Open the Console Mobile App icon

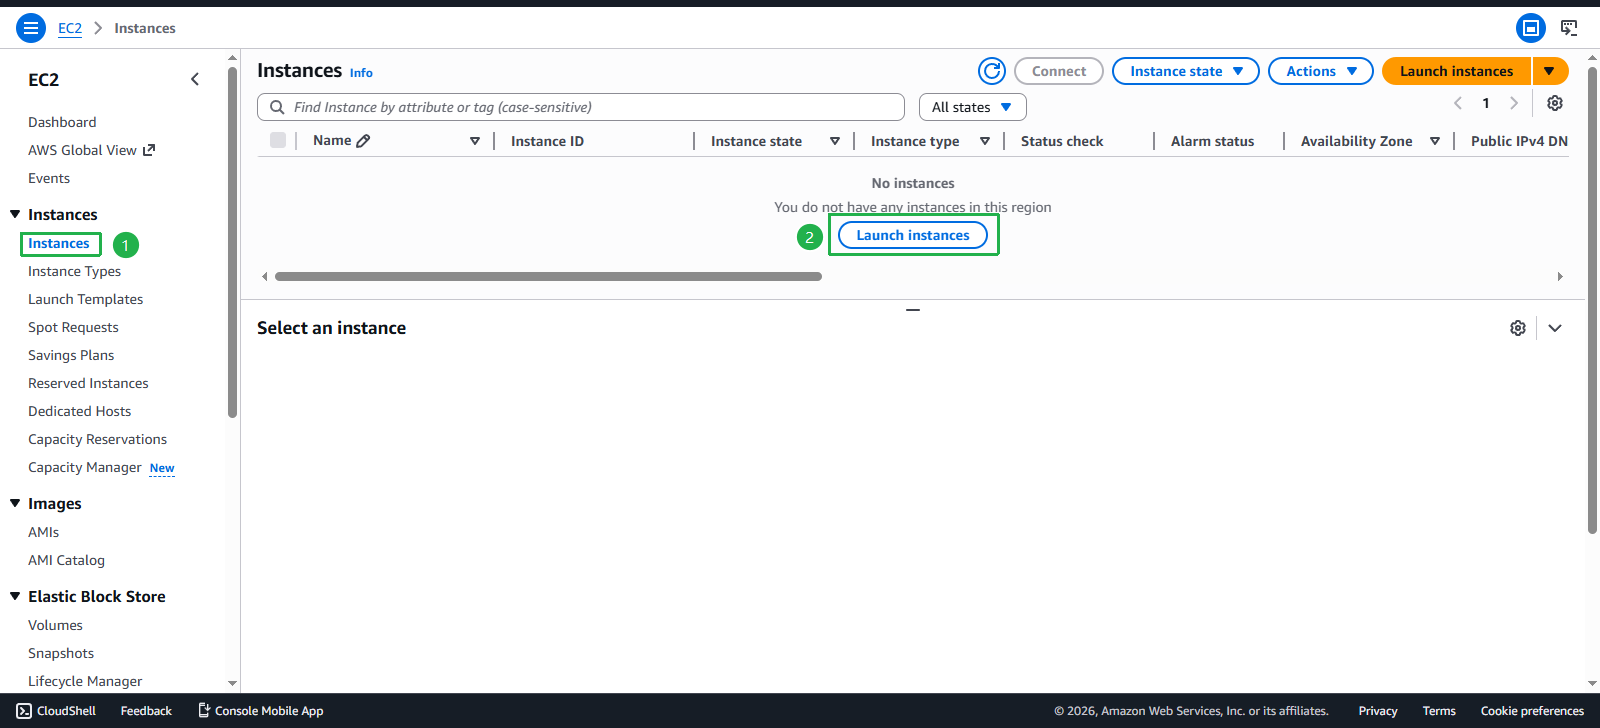point(204,711)
